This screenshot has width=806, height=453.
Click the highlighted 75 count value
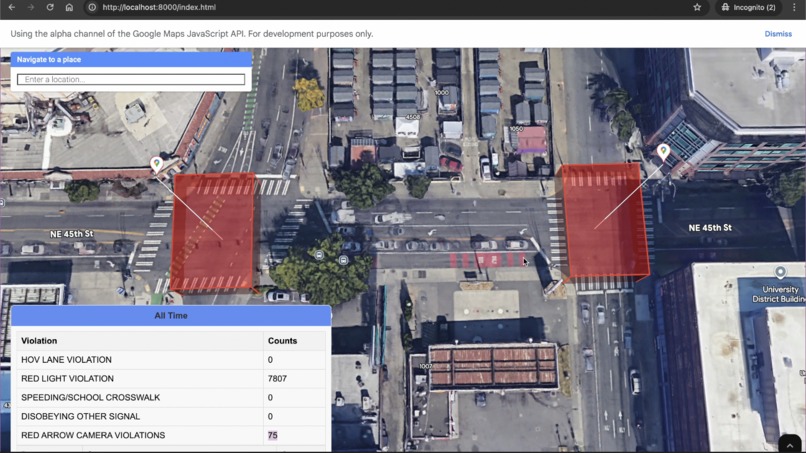click(x=272, y=436)
